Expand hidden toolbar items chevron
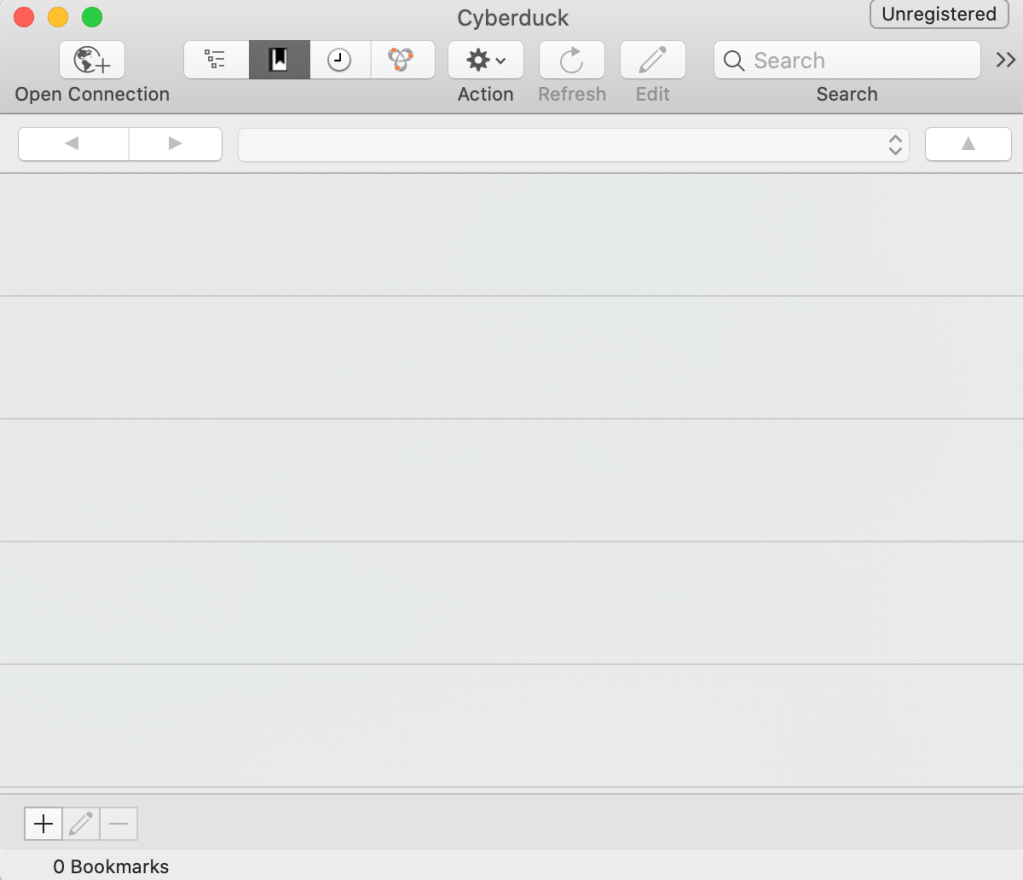 1005,60
